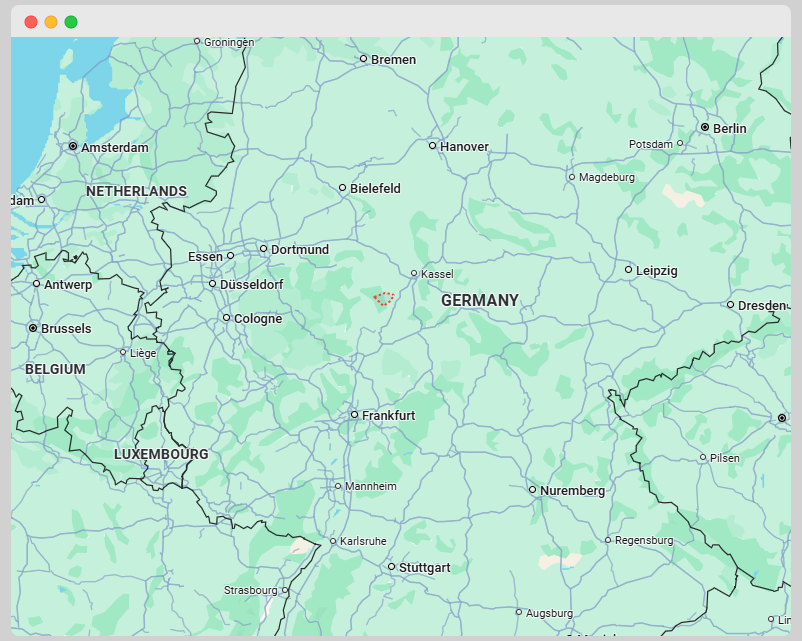The height and width of the screenshot is (641, 802).
Task: Click the Kassel town label
Action: coord(438,274)
